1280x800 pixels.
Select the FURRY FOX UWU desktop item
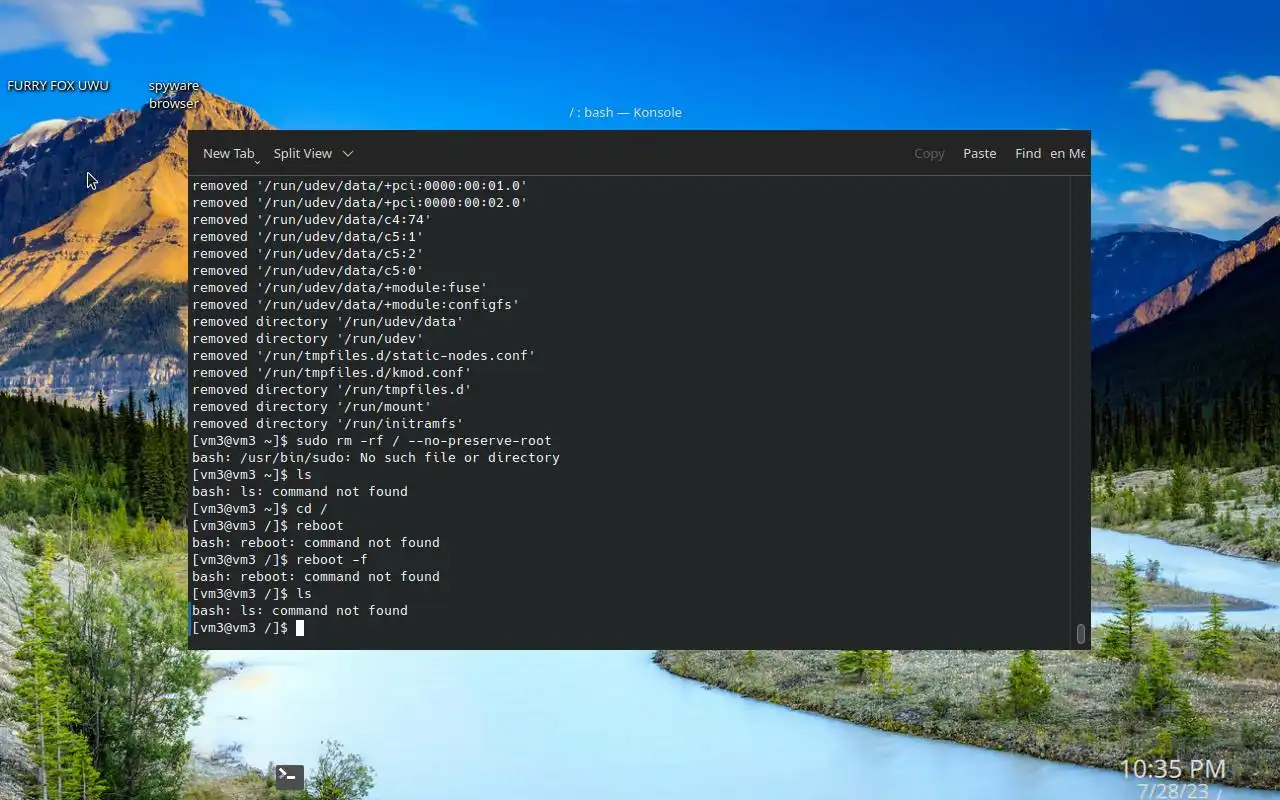point(58,86)
